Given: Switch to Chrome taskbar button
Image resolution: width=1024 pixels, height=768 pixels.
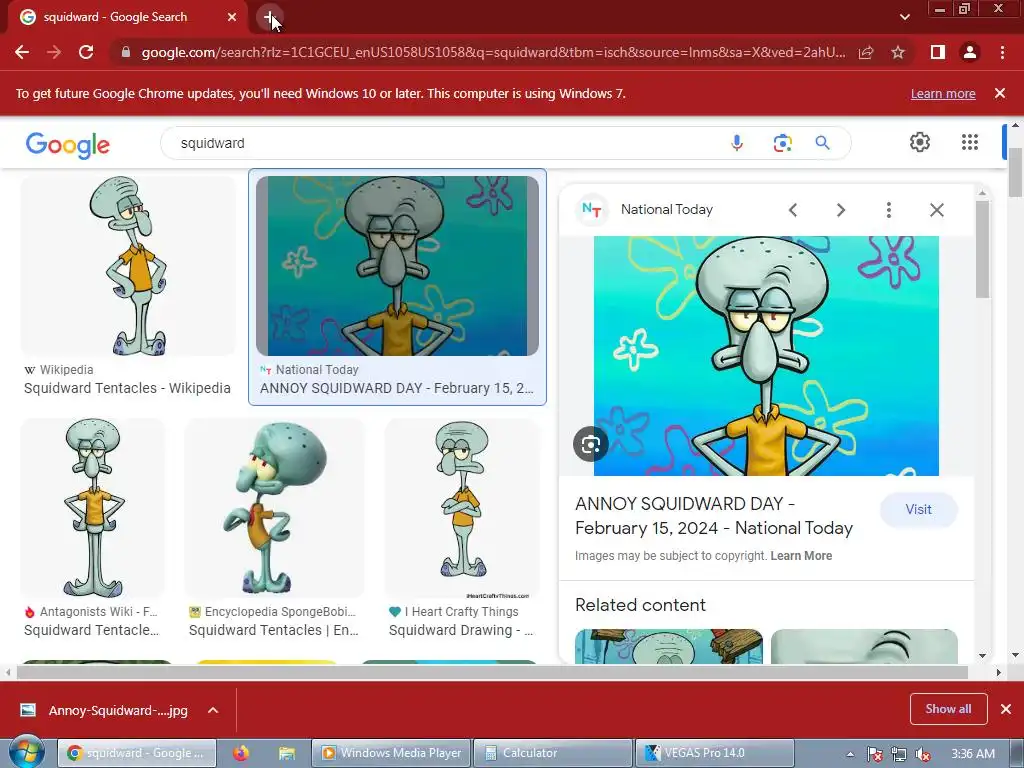Looking at the screenshot, I should click(x=136, y=753).
